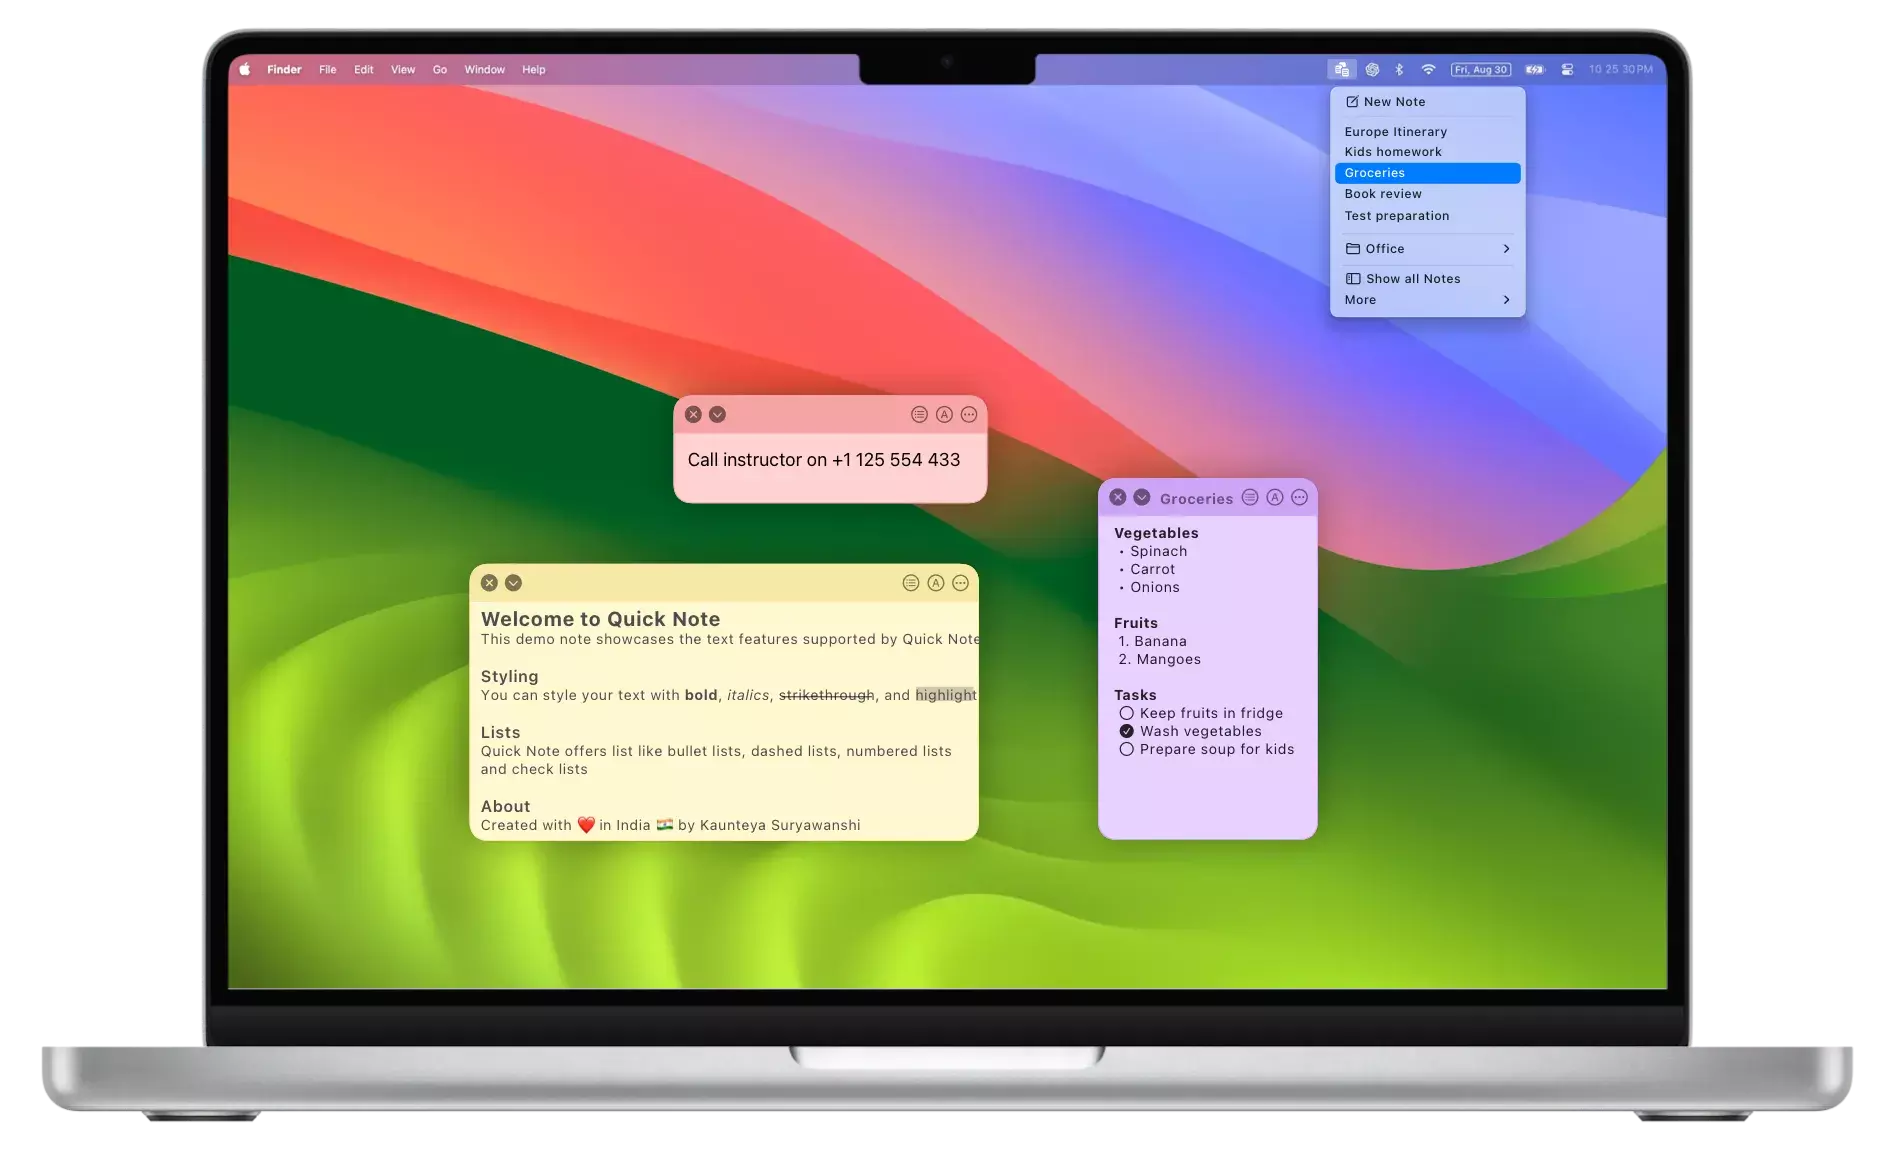The width and height of the screenshot is (1890, 1164).
Task: Close the pink Call instructor note
Action: [x=693, y=414]
